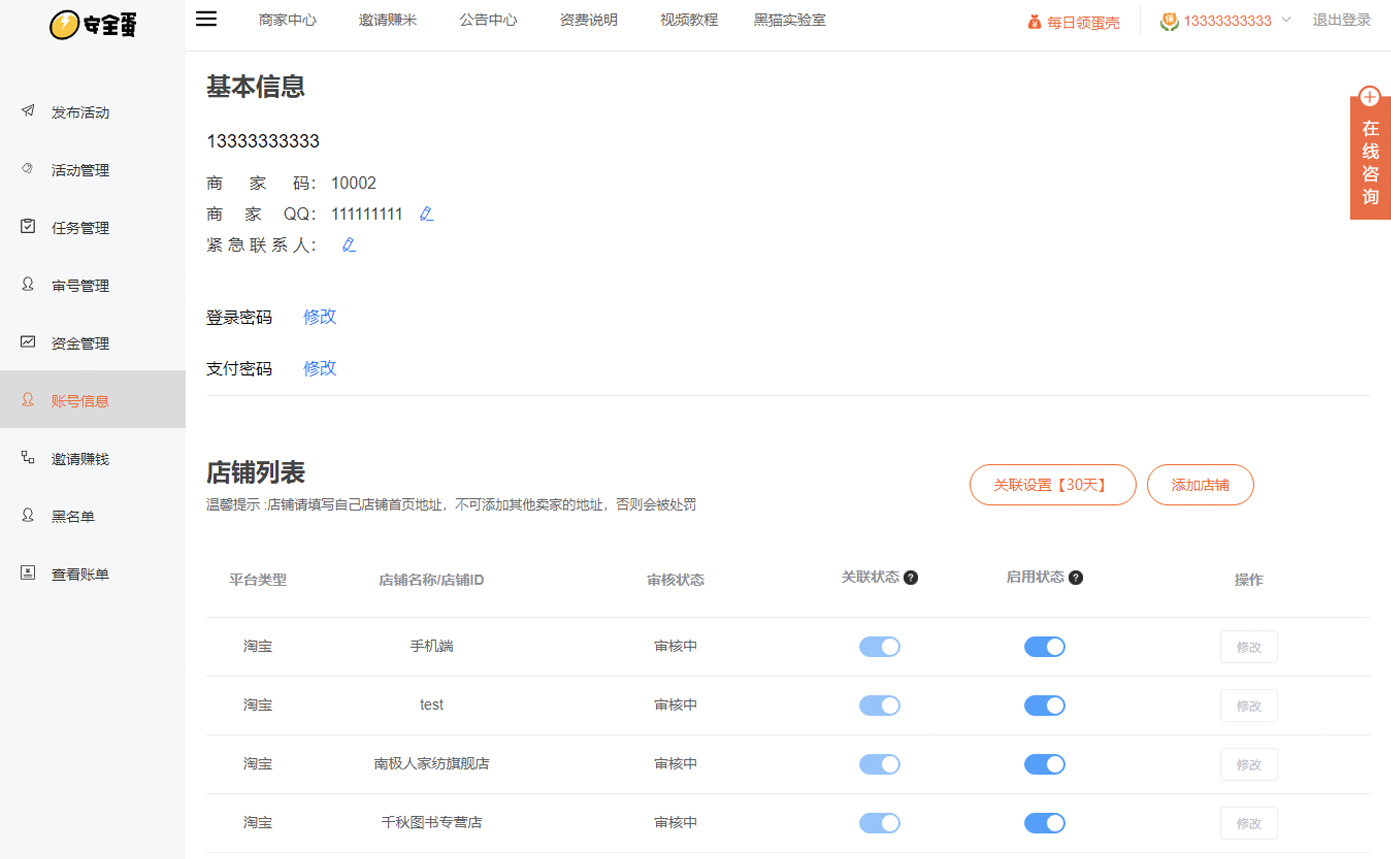Click 修改 link beside 登录密码
The width and height of the screenshot is (1391, 859).
pyautogui.click(x=320, y=317)
